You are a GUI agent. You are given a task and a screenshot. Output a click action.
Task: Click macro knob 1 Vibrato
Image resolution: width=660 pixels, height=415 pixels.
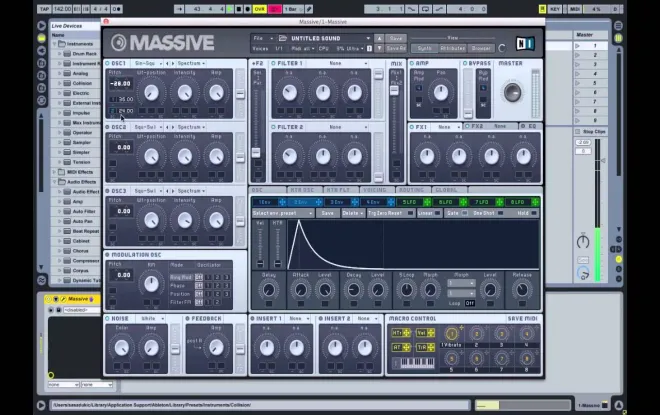point(451,334)
